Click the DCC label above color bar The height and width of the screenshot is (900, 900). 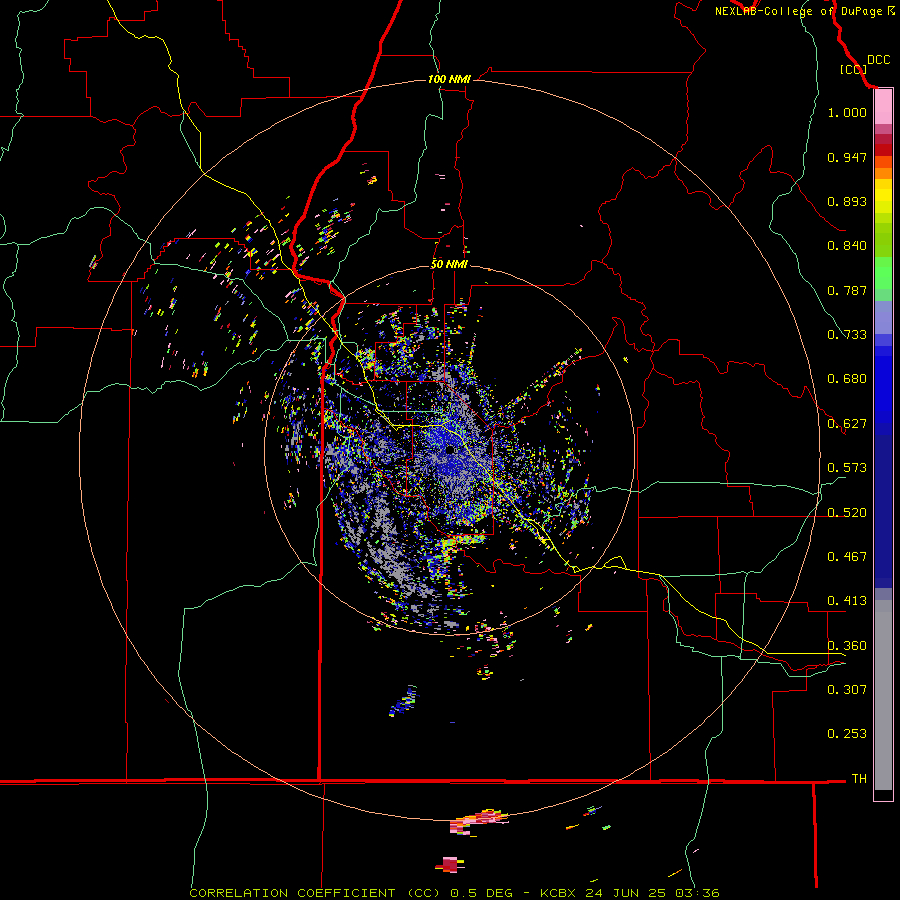click(878, 60)
